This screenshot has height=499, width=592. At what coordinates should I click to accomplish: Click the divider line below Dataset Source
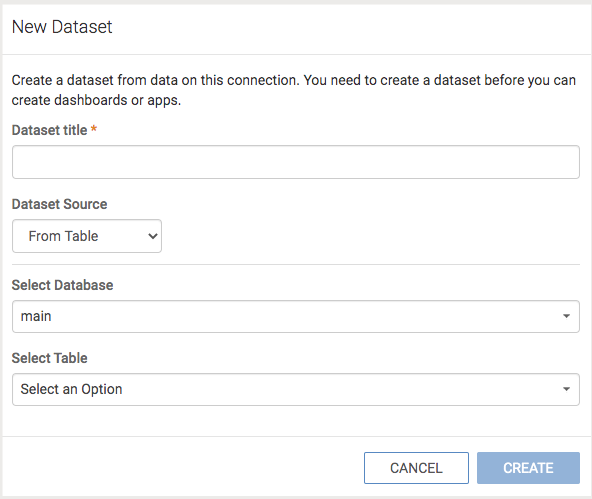pos(296,265)
